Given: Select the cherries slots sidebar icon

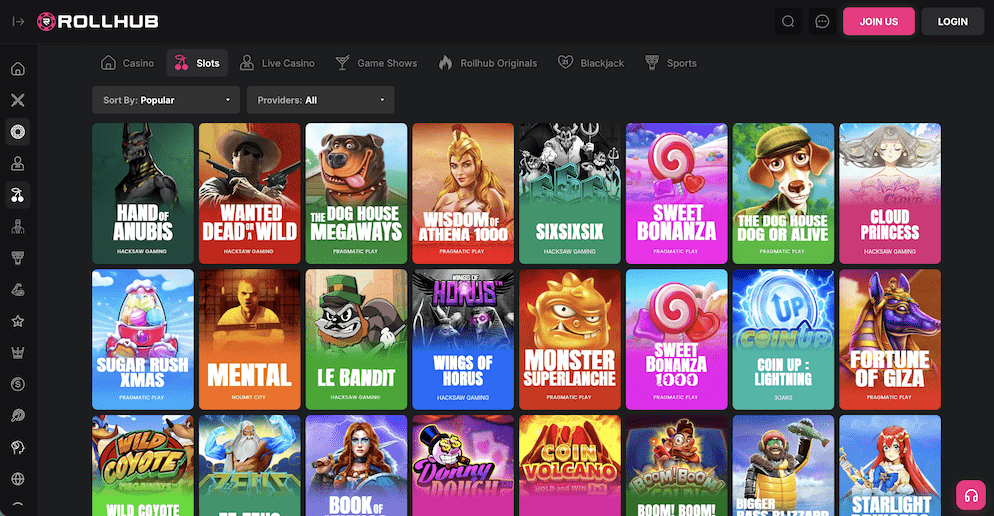Looking at the screenshot, I should click(x=18, y=195).
